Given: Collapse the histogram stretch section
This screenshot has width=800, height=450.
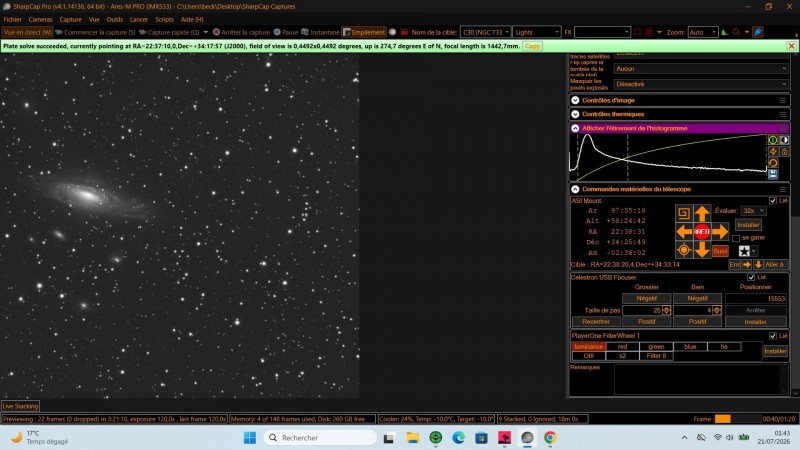Looking at the screenshot, I should point(575,129).
